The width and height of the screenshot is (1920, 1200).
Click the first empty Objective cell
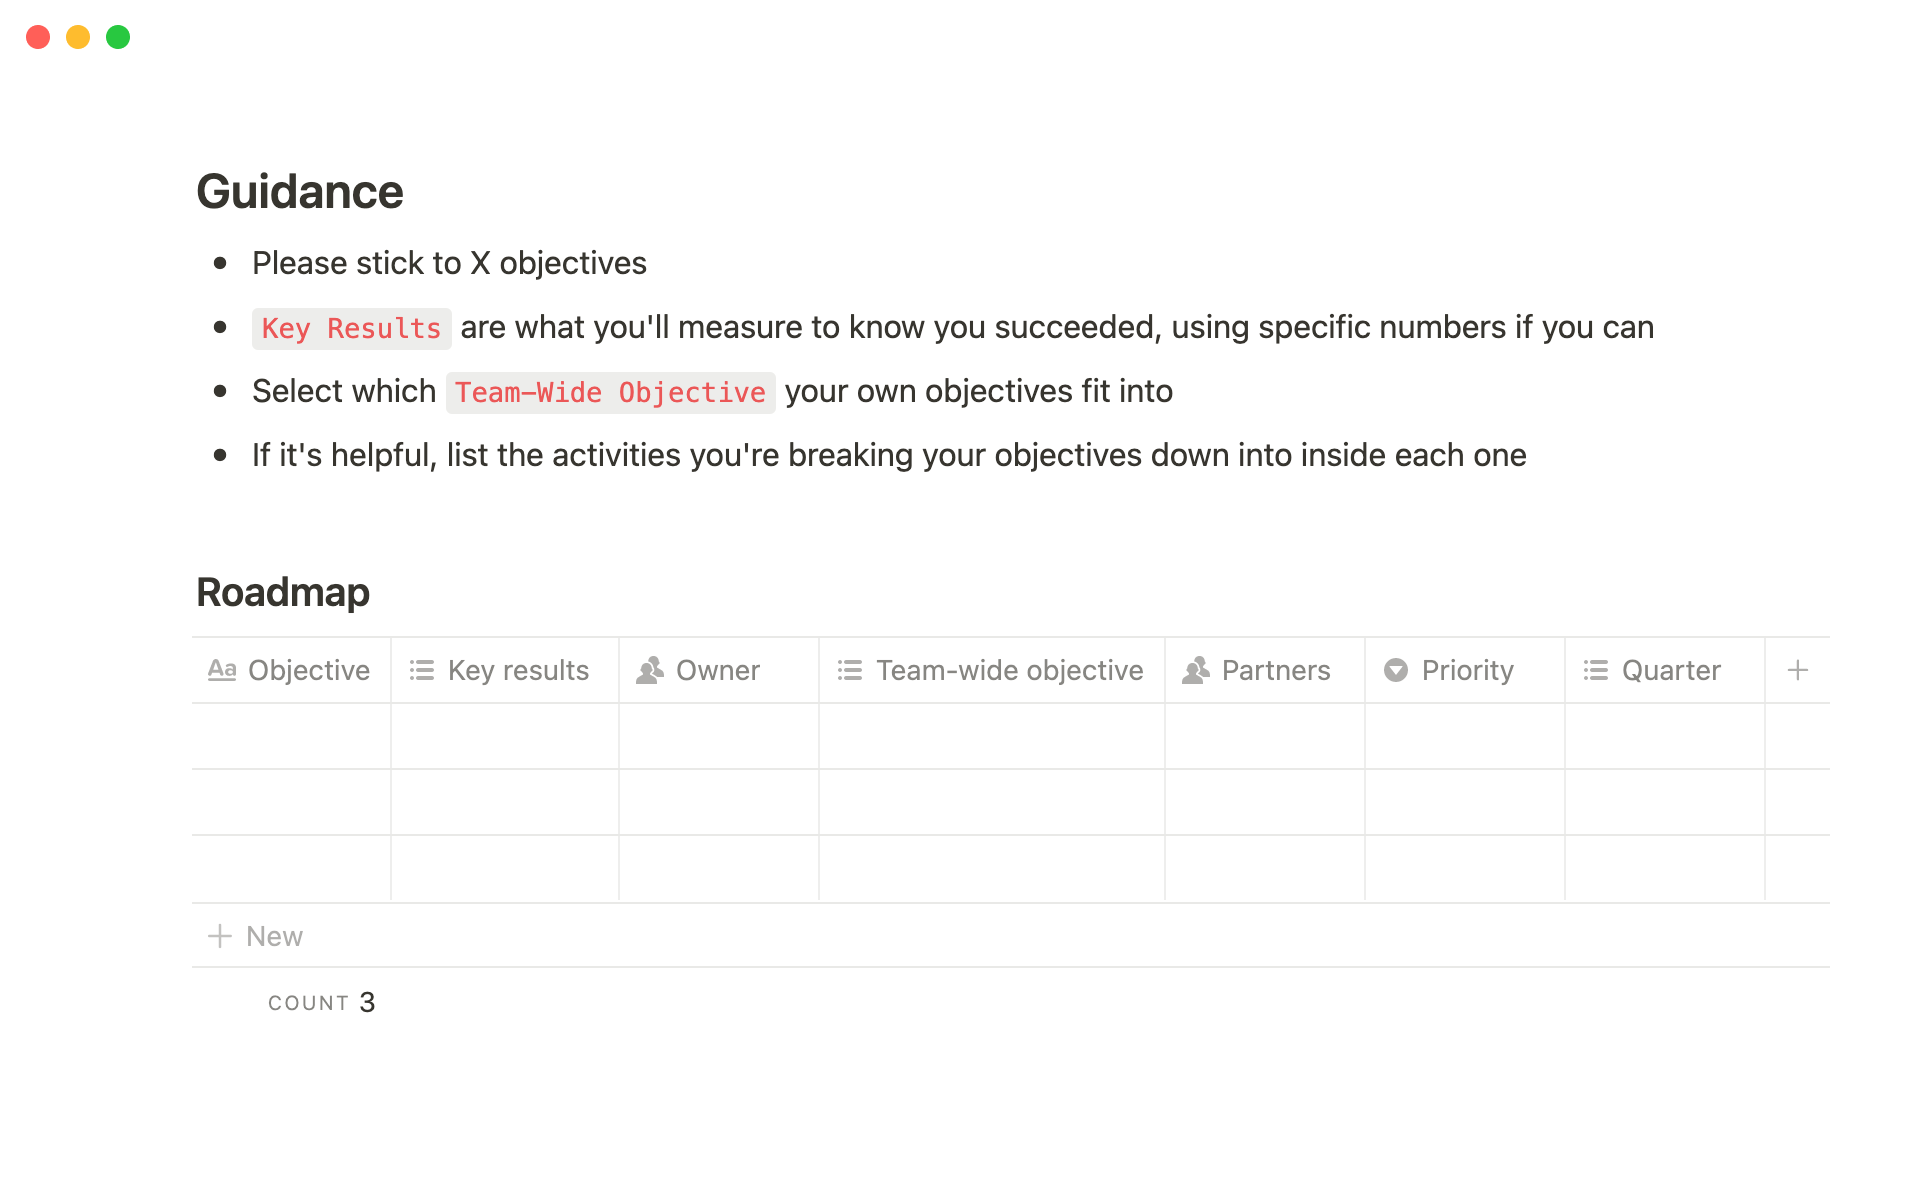291,736
